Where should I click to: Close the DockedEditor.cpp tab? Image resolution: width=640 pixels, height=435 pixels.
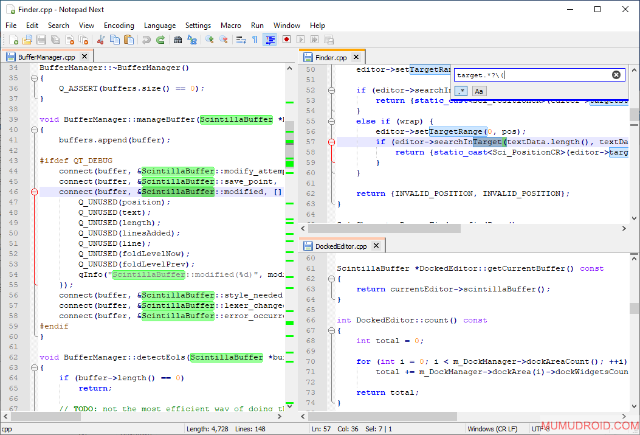(376, 246)
